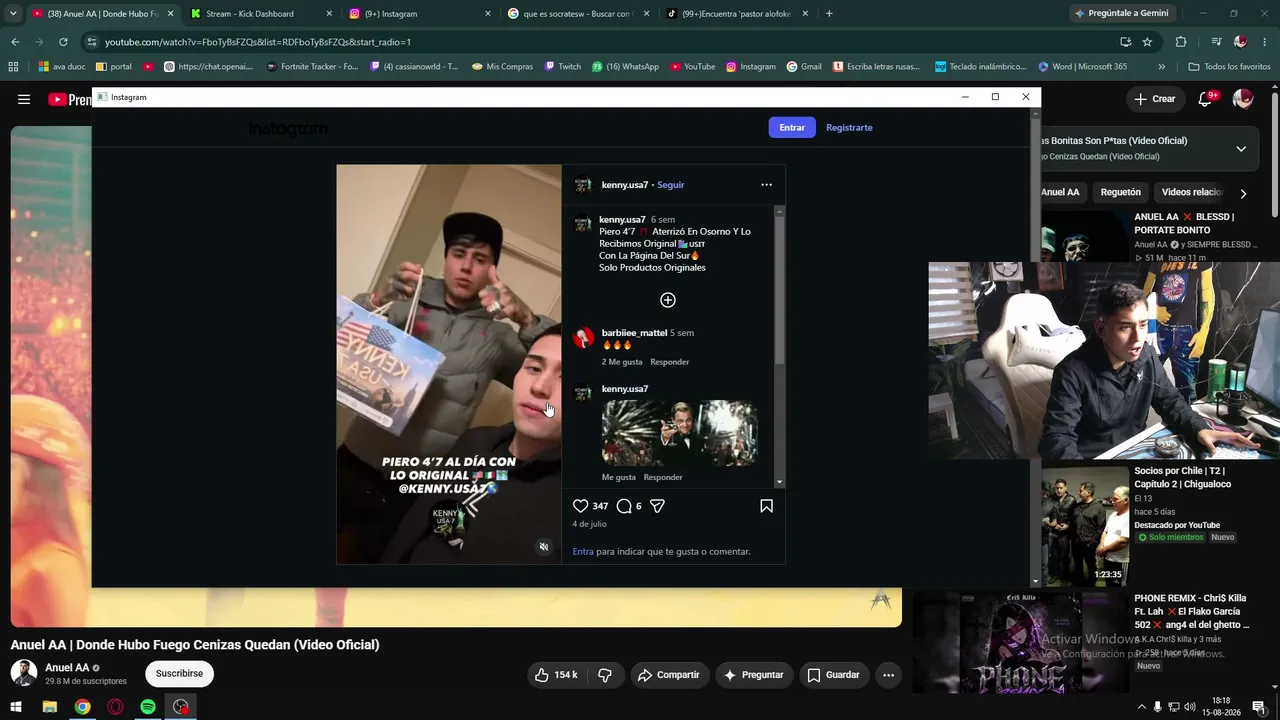Reload the page in Chrome
The width and height of the screenshot is (1280, 720).
63,42
